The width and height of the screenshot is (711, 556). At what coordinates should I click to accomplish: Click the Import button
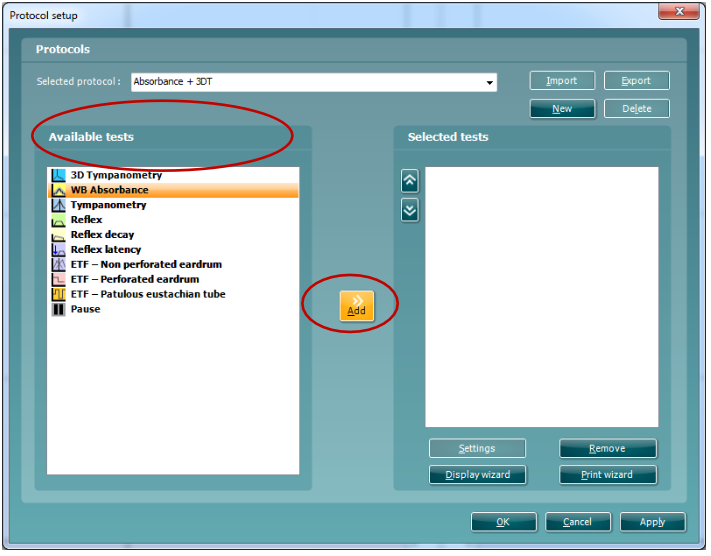click(x=562, y=81)
